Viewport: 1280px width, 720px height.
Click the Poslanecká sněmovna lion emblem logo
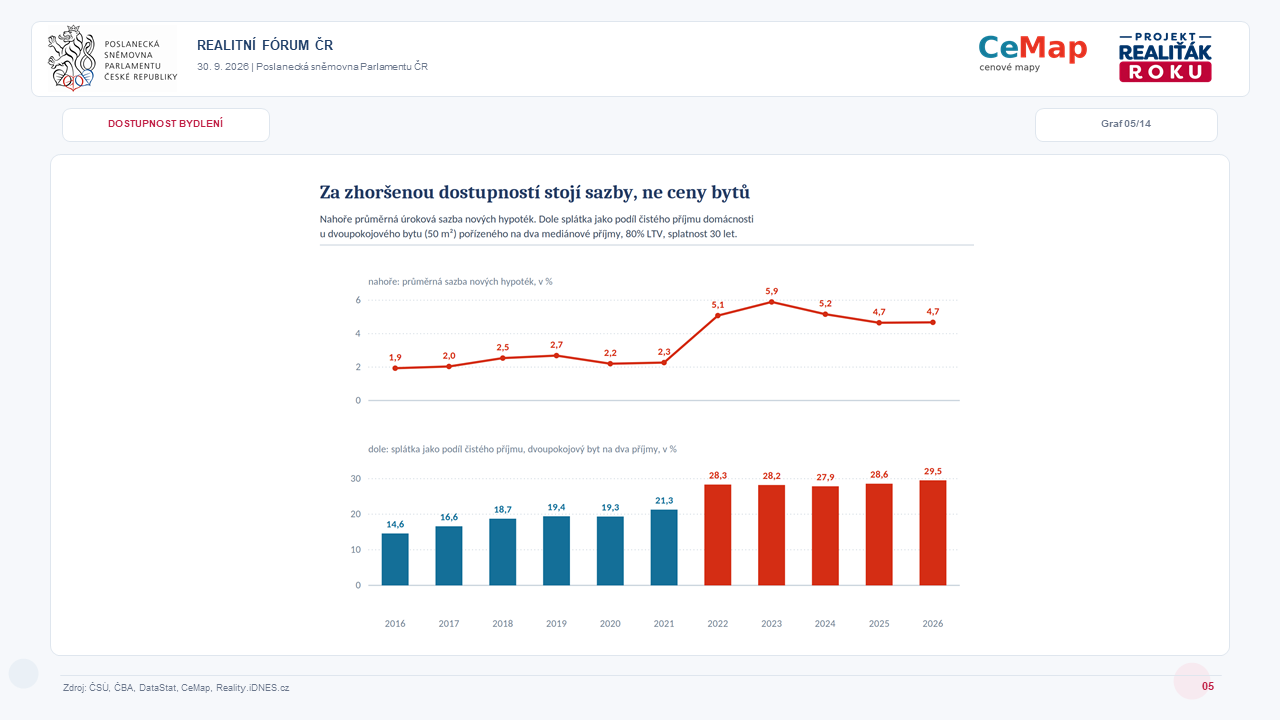coord(71,59)
